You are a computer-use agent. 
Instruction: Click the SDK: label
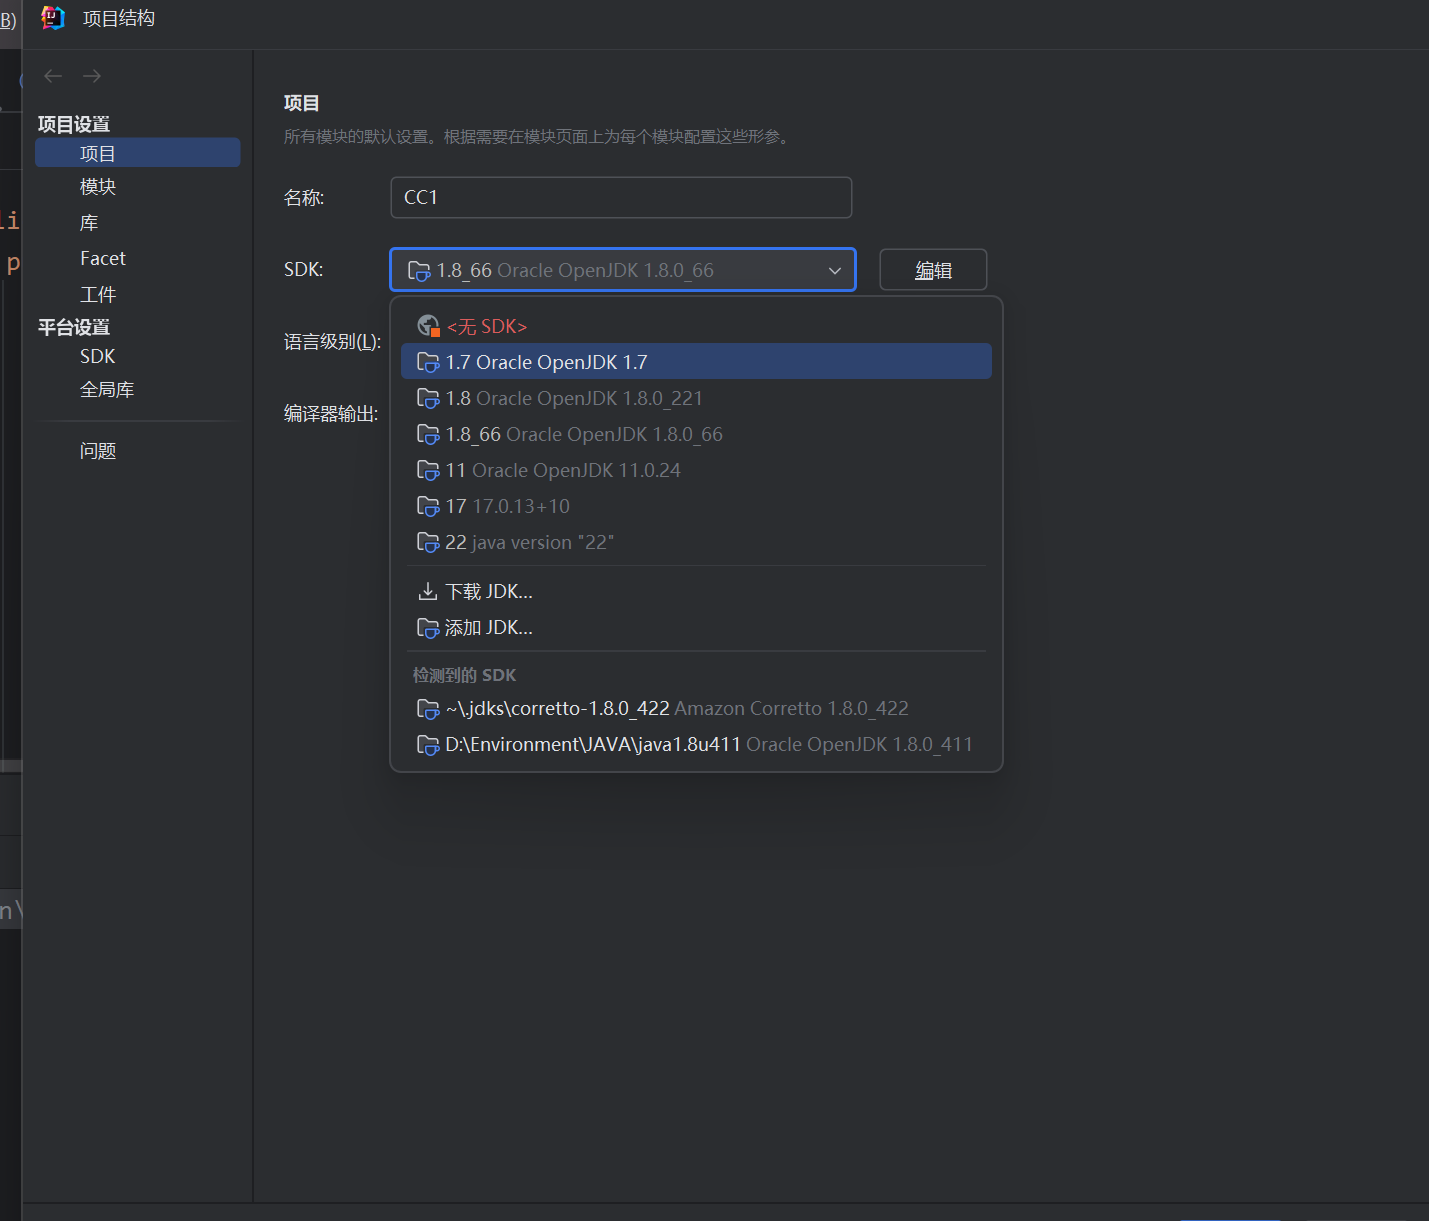click(304, 270)
